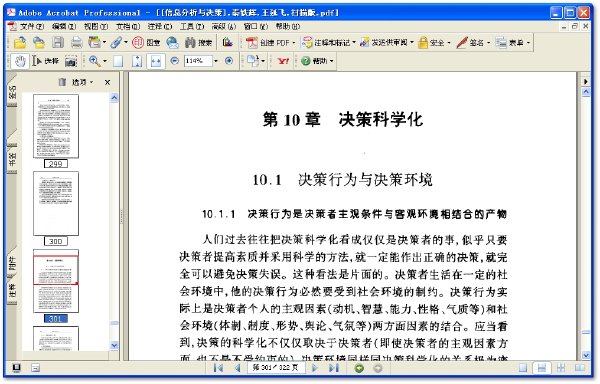
Task: Open the 编辑 menu
Action: [x=64, y=26]
